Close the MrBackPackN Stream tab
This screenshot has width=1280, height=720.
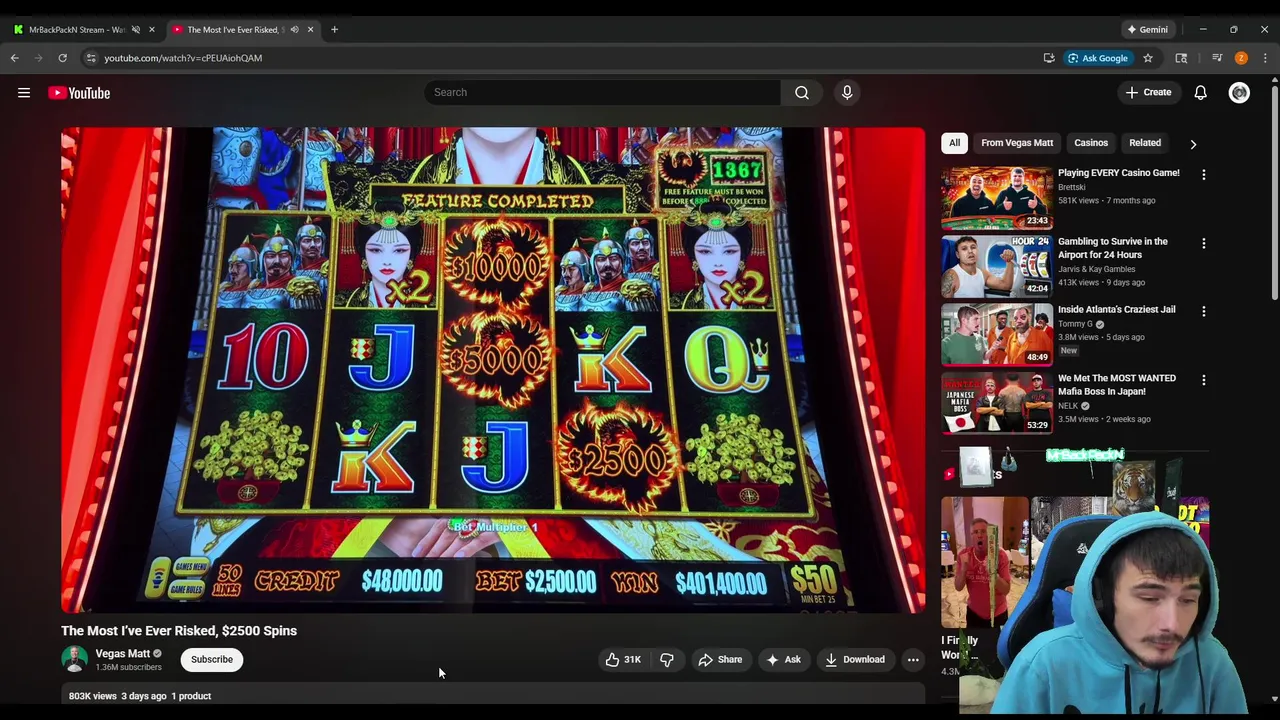point(152,29)
